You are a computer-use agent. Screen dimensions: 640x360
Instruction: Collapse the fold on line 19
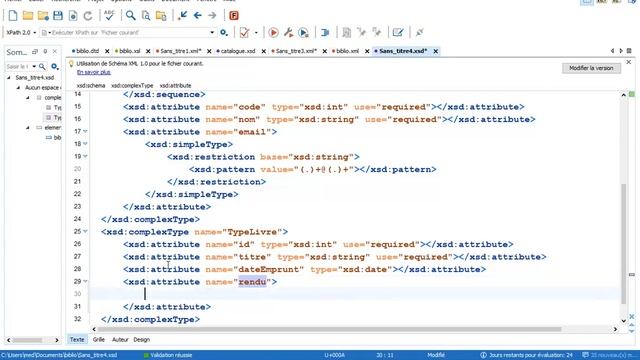point(85,156)
